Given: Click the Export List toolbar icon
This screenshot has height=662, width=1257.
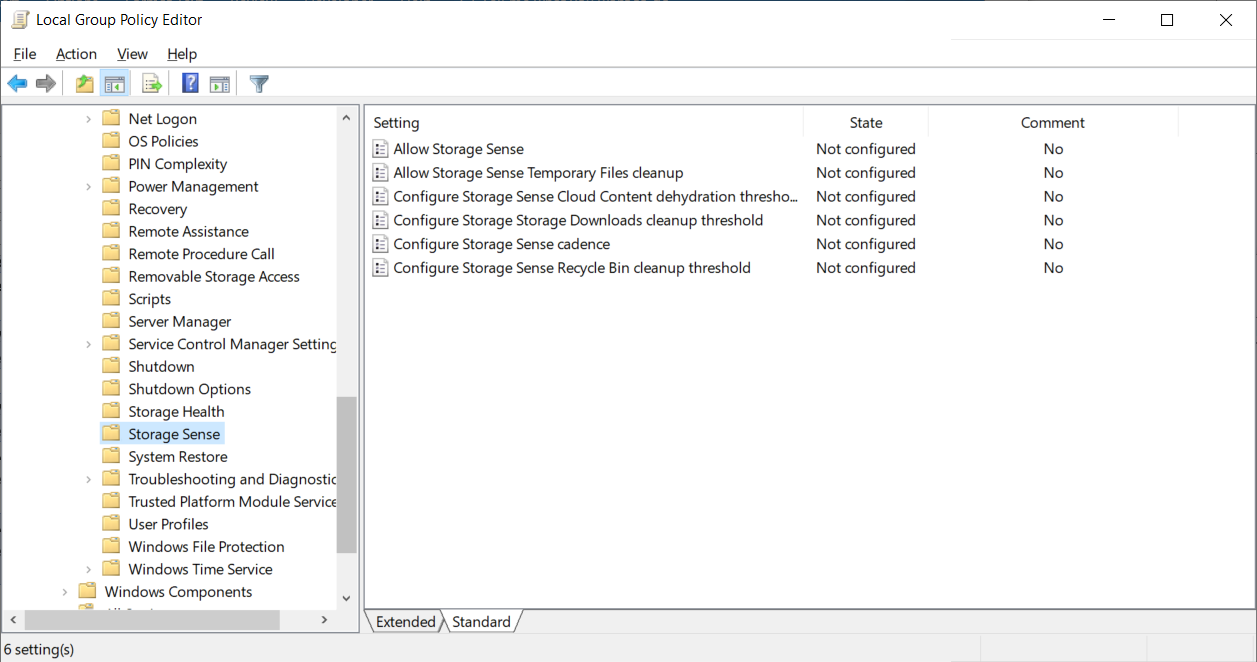Looking at the screenshot, I should [152, 84].
